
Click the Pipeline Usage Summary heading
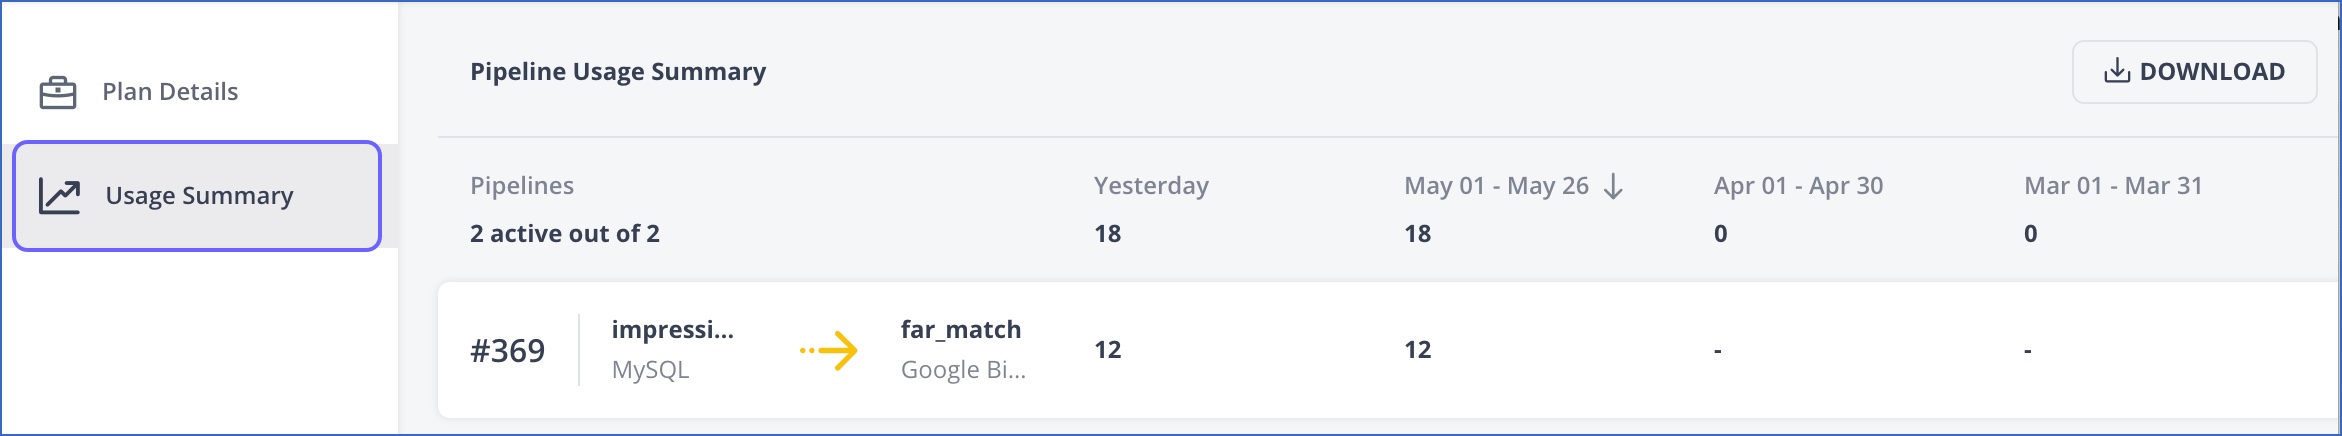click(618, 72)
